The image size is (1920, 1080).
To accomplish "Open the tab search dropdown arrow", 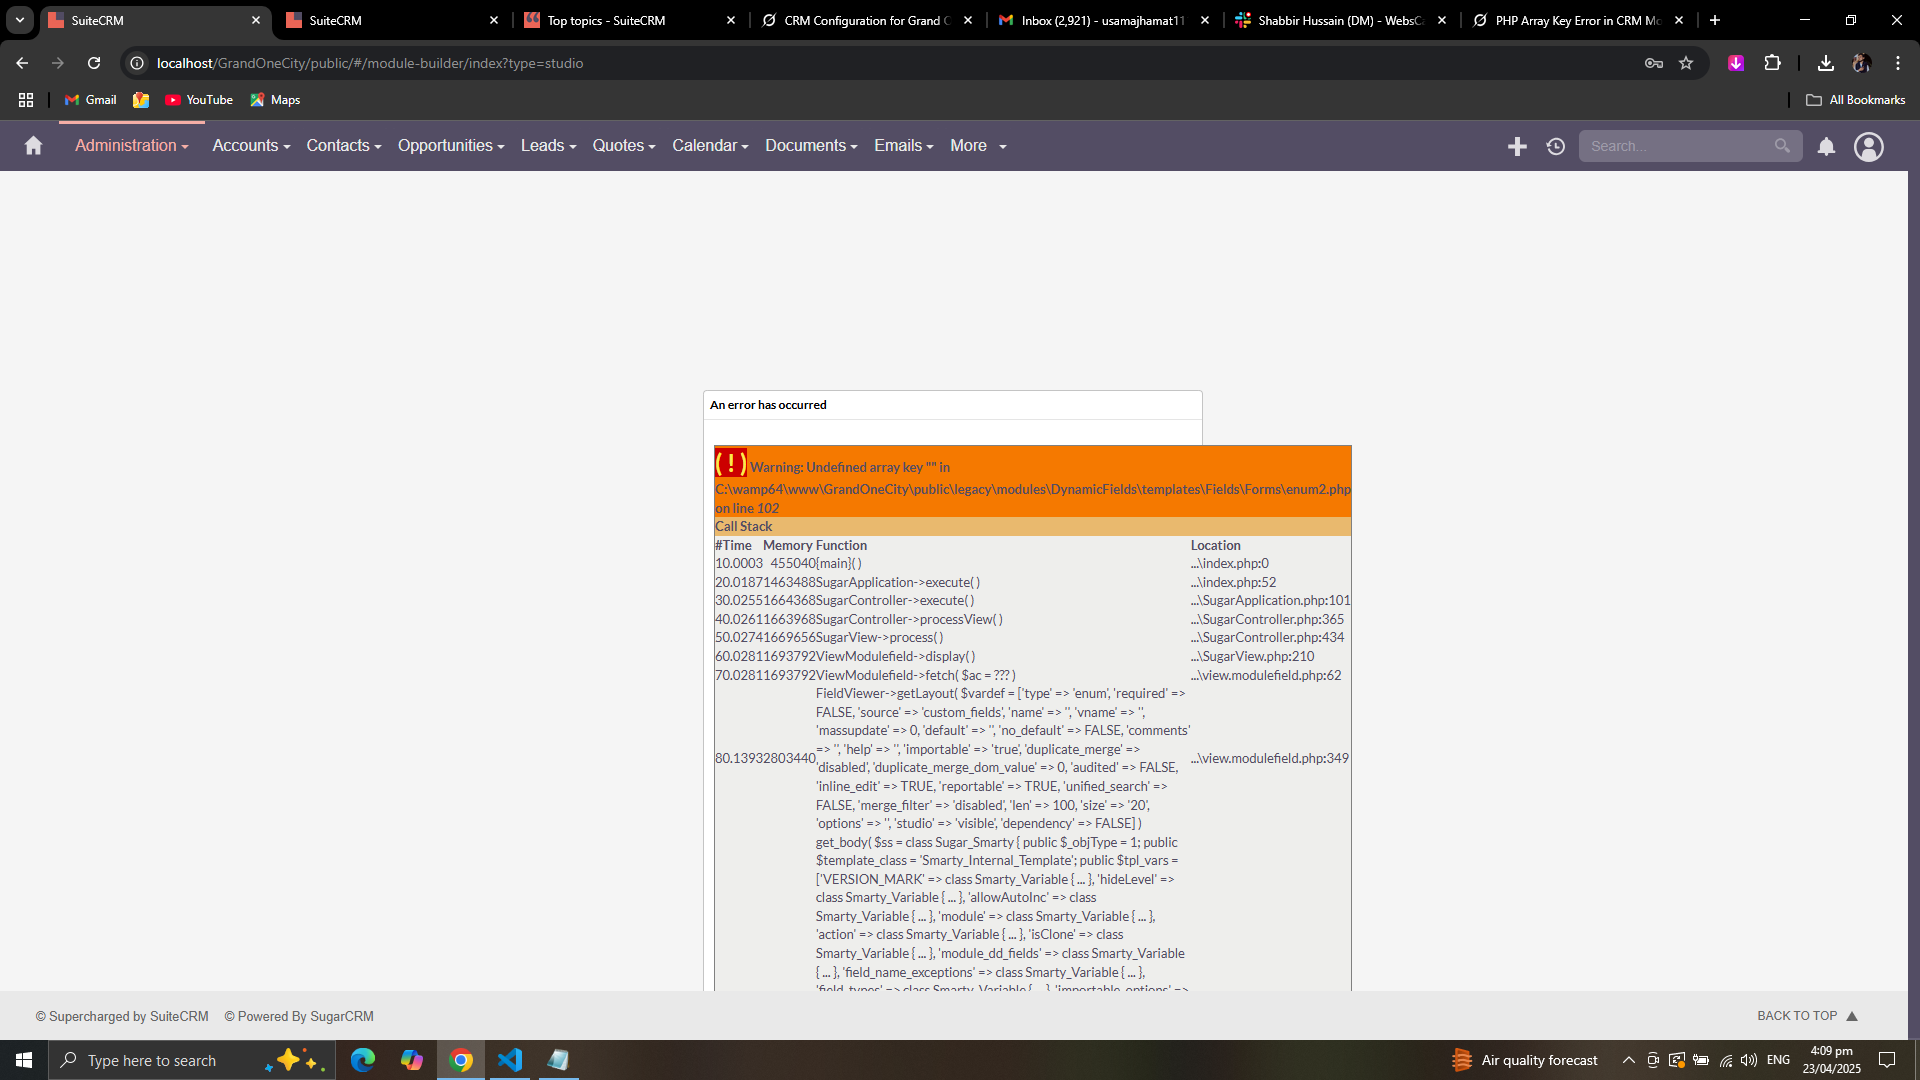I will coord(20,20).
